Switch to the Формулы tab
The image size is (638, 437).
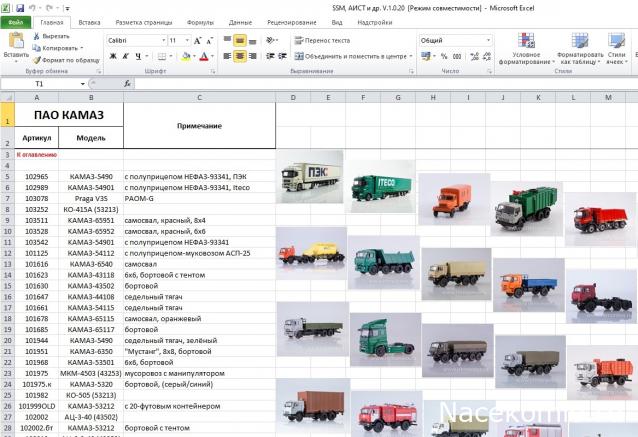point(200,22)
